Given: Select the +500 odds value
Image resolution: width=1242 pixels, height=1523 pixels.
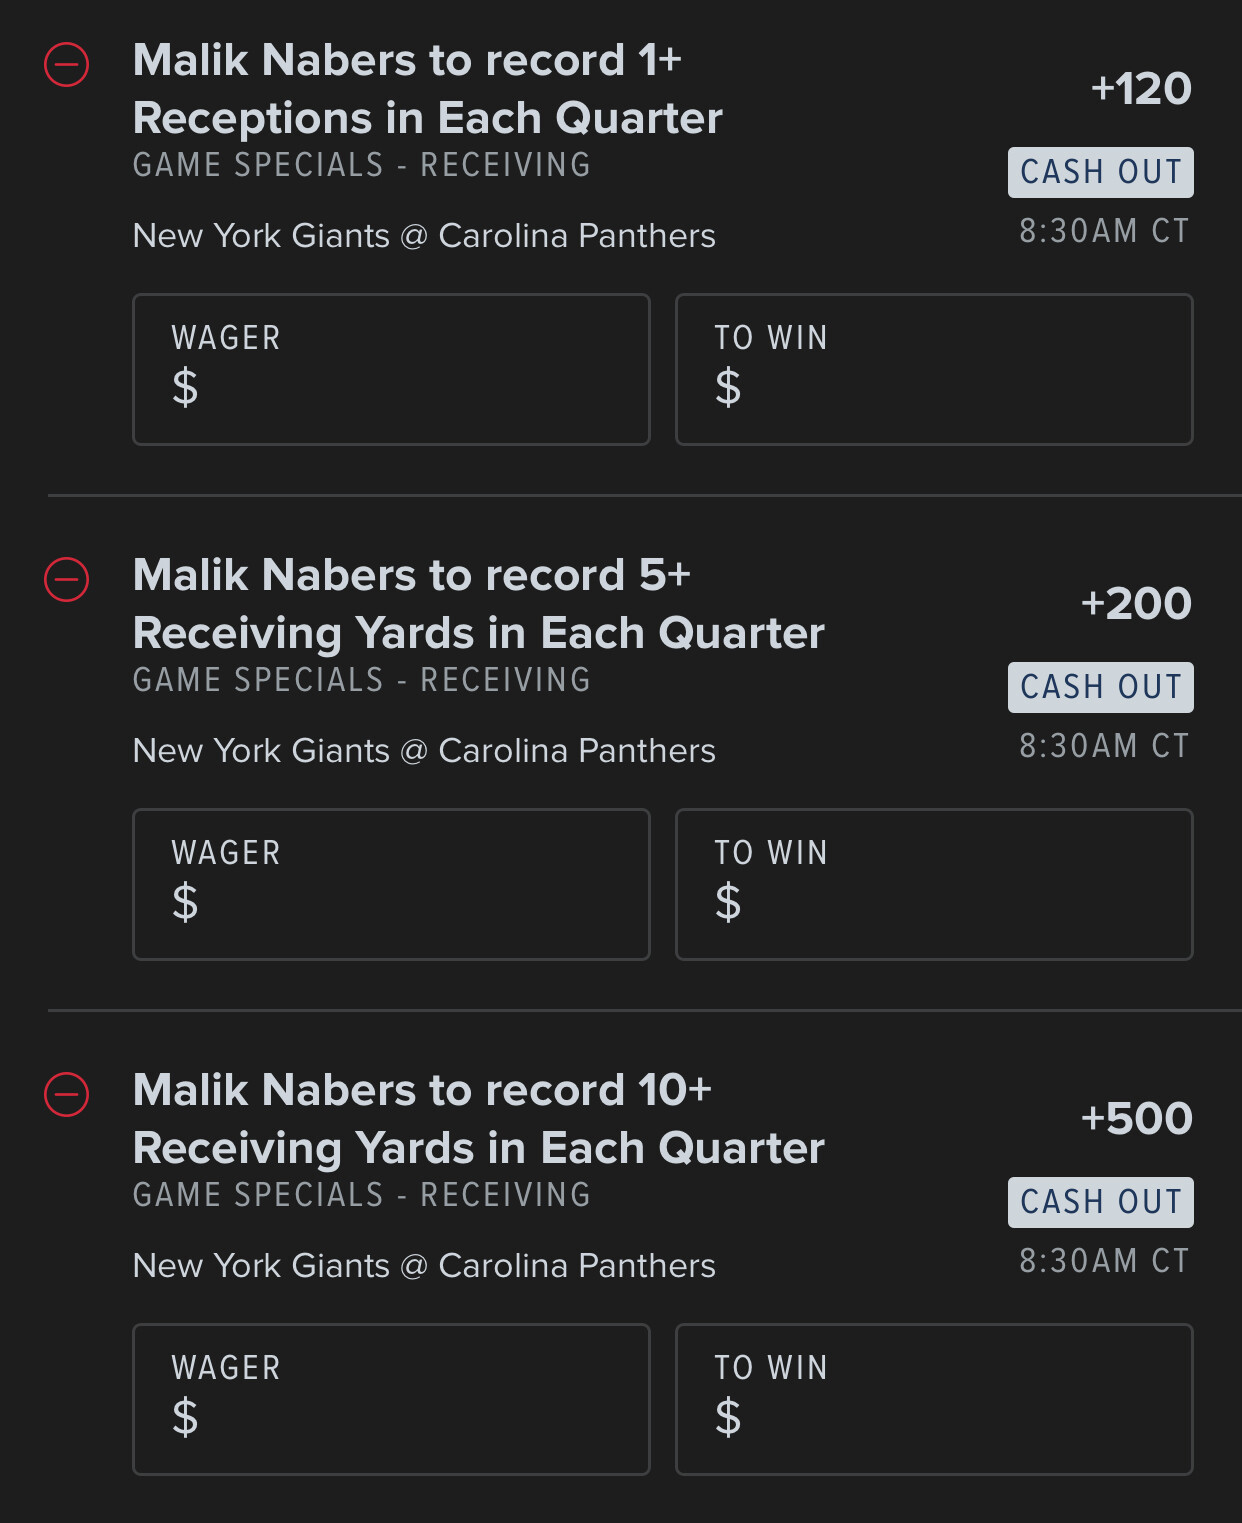Looking at the screenshot, I should 1136,1119.
